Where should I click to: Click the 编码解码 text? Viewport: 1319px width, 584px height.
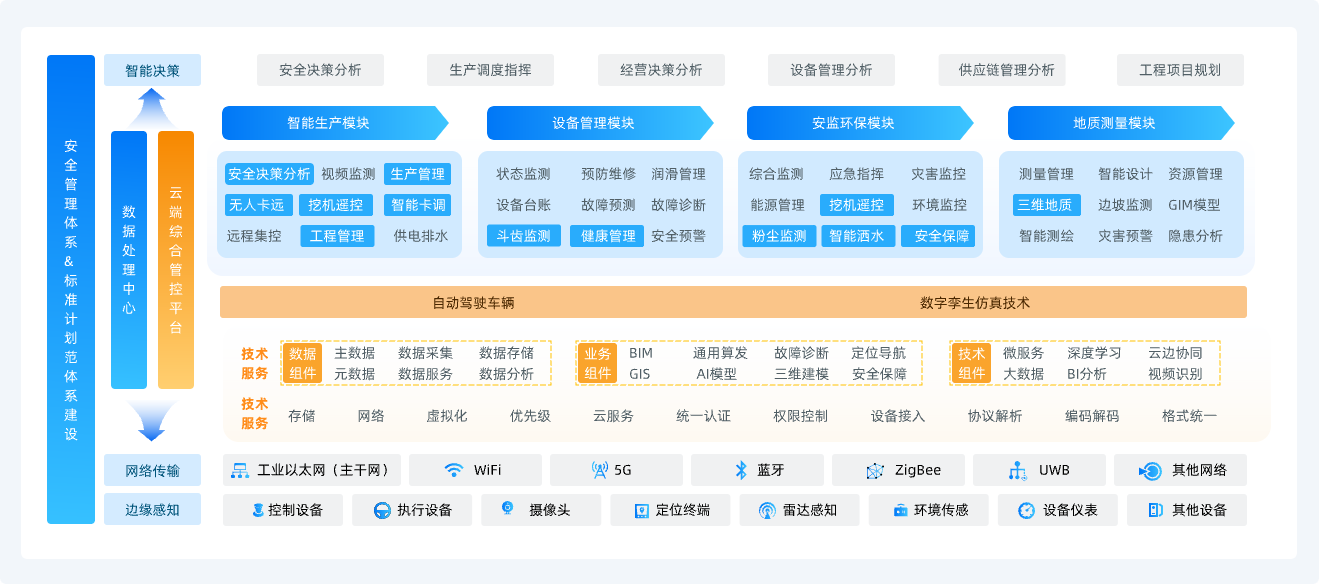(1092, 416)
